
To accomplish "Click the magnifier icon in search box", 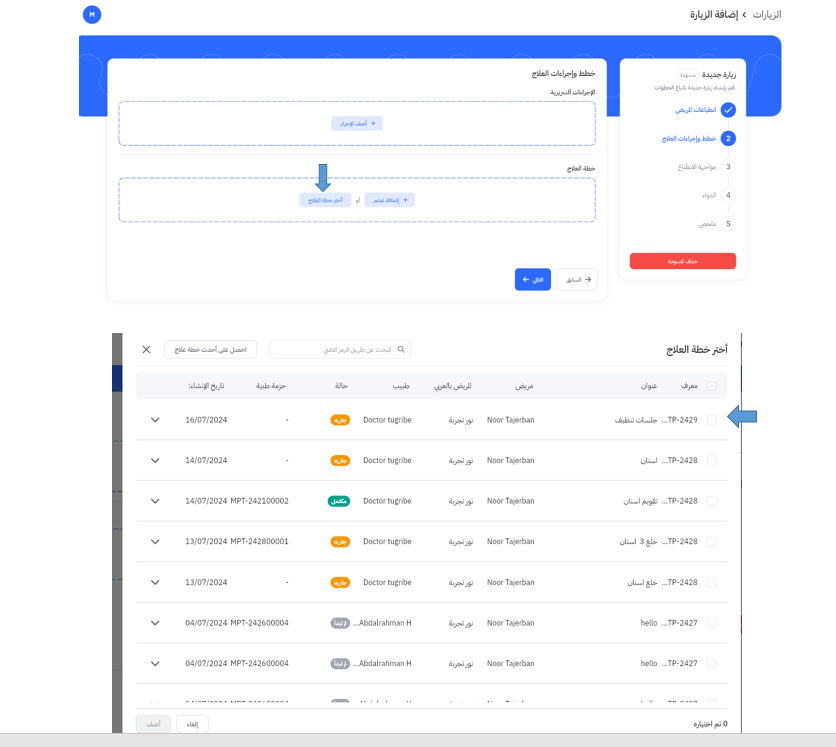I will (401, 350).
